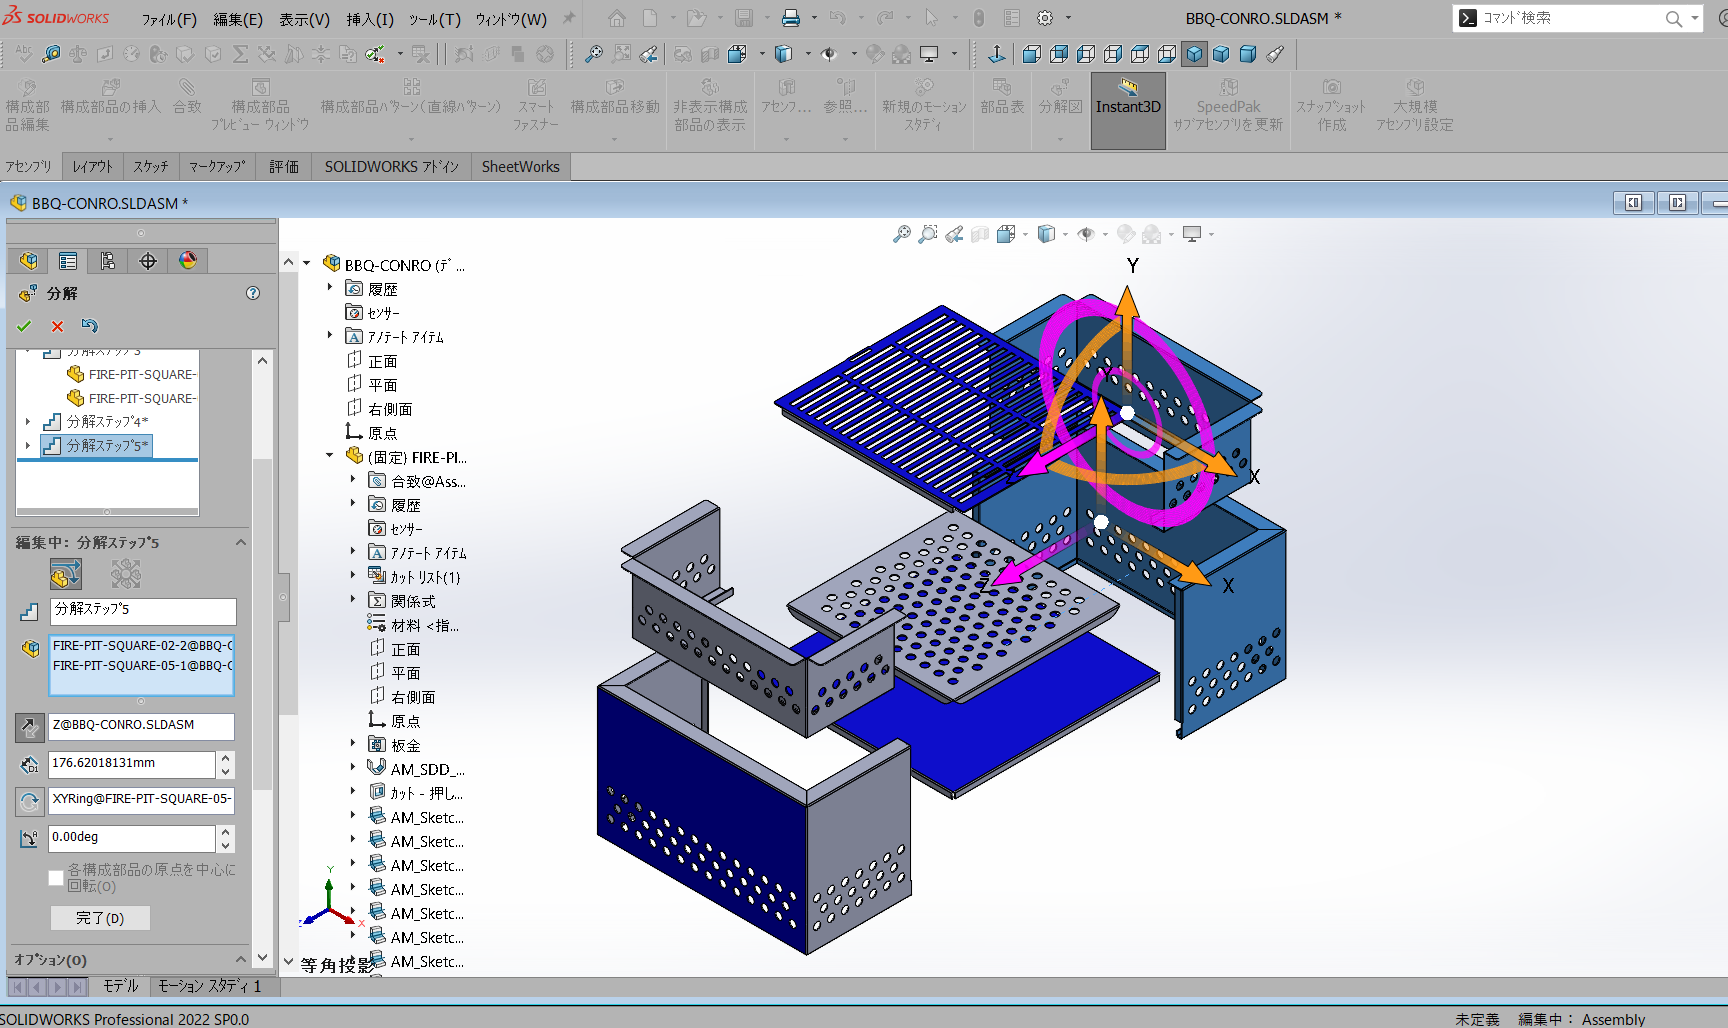Open the FeatureManager design tree tab
Viewport: 1728px width, 1028px height.
[29, 261]
